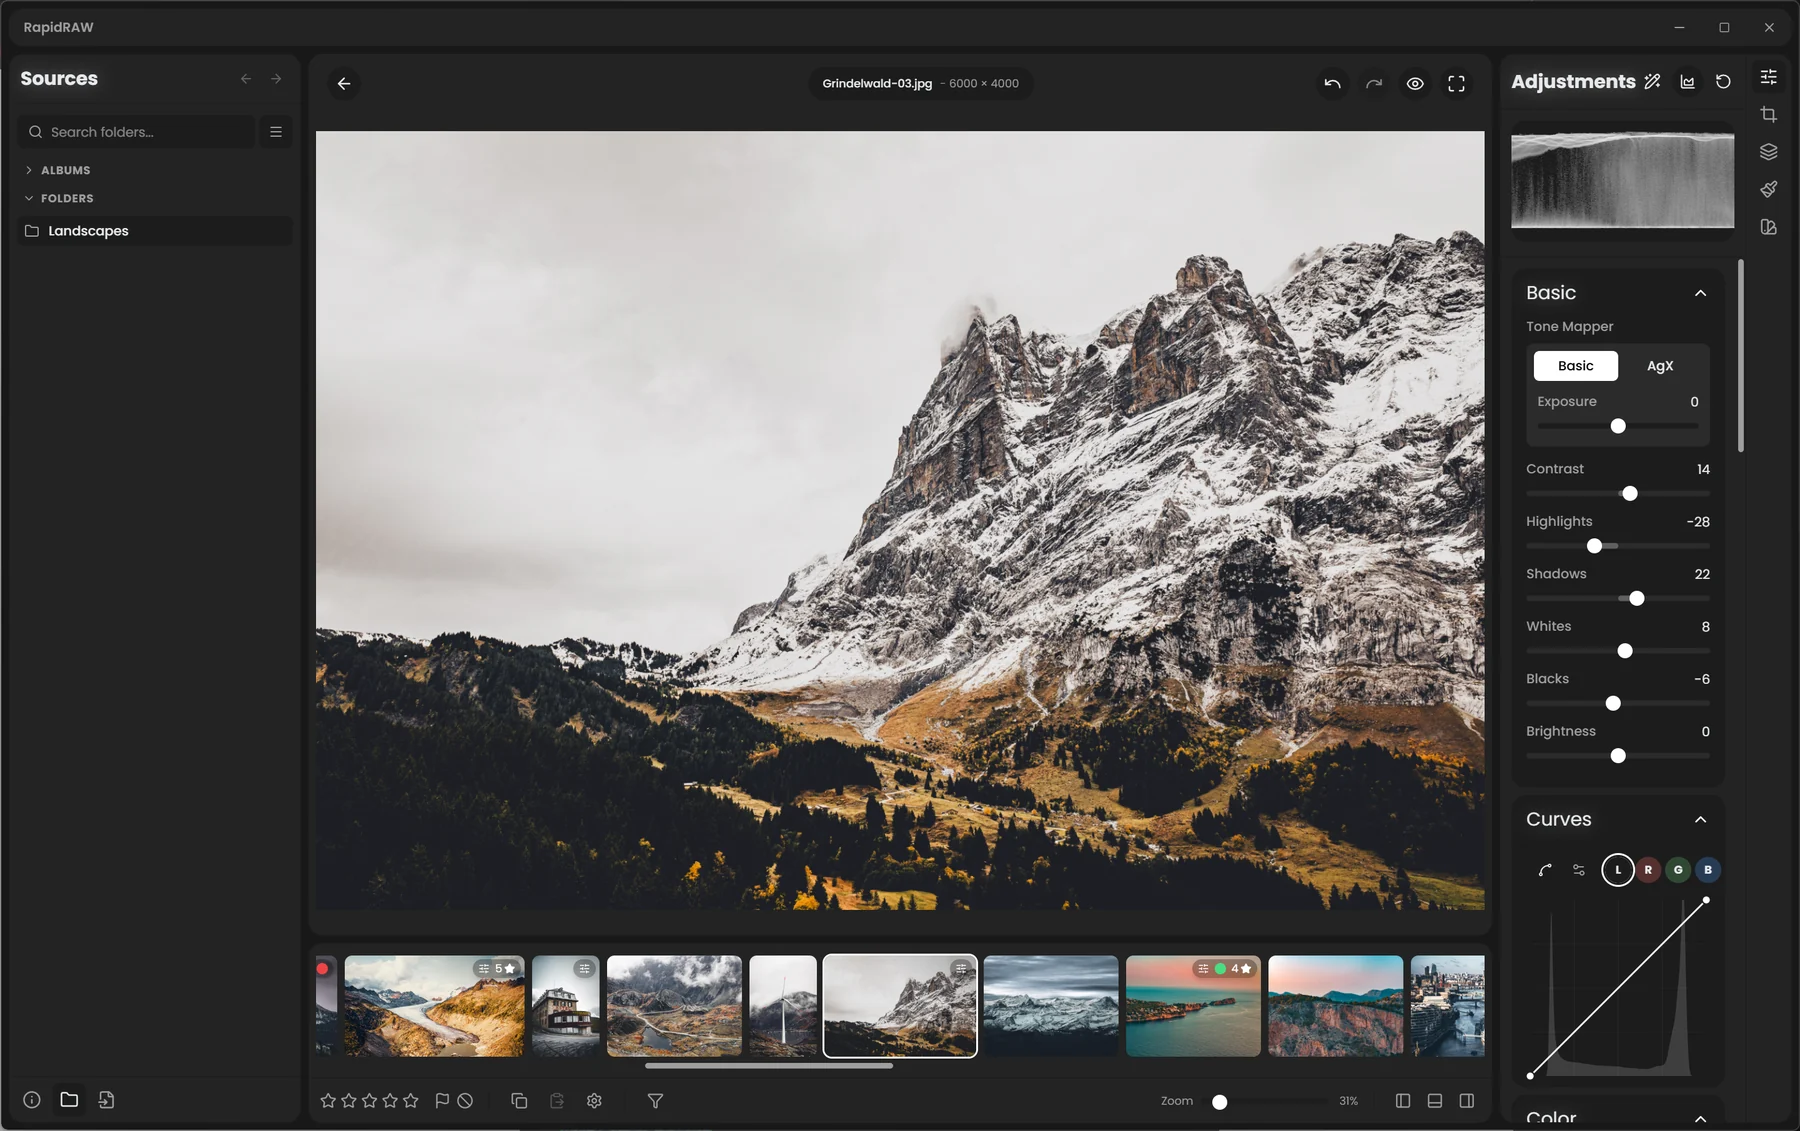
Task: Open the Crop panel
Action: click(x=1768, y=115)
